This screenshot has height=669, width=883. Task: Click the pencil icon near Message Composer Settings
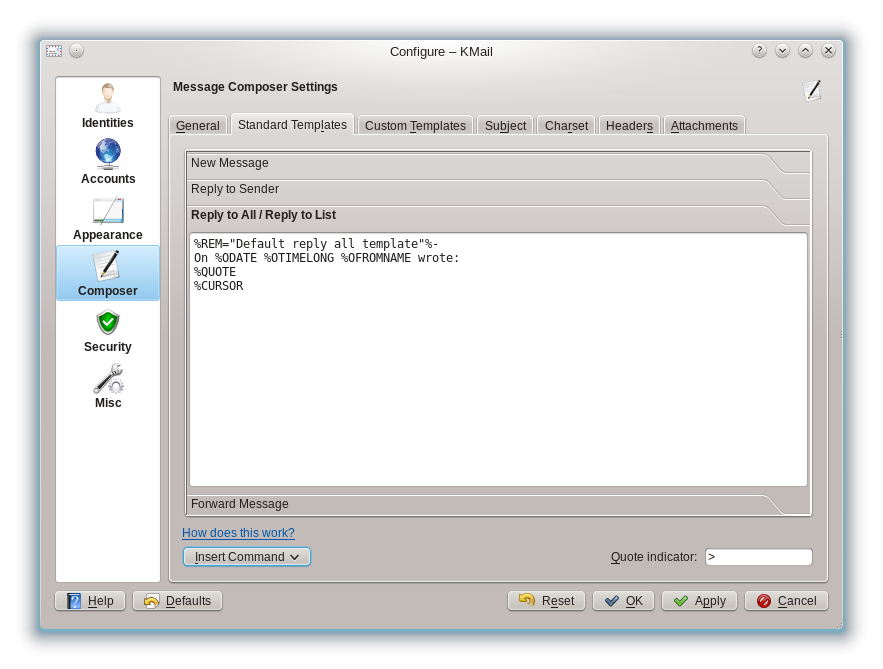(813, 90)
